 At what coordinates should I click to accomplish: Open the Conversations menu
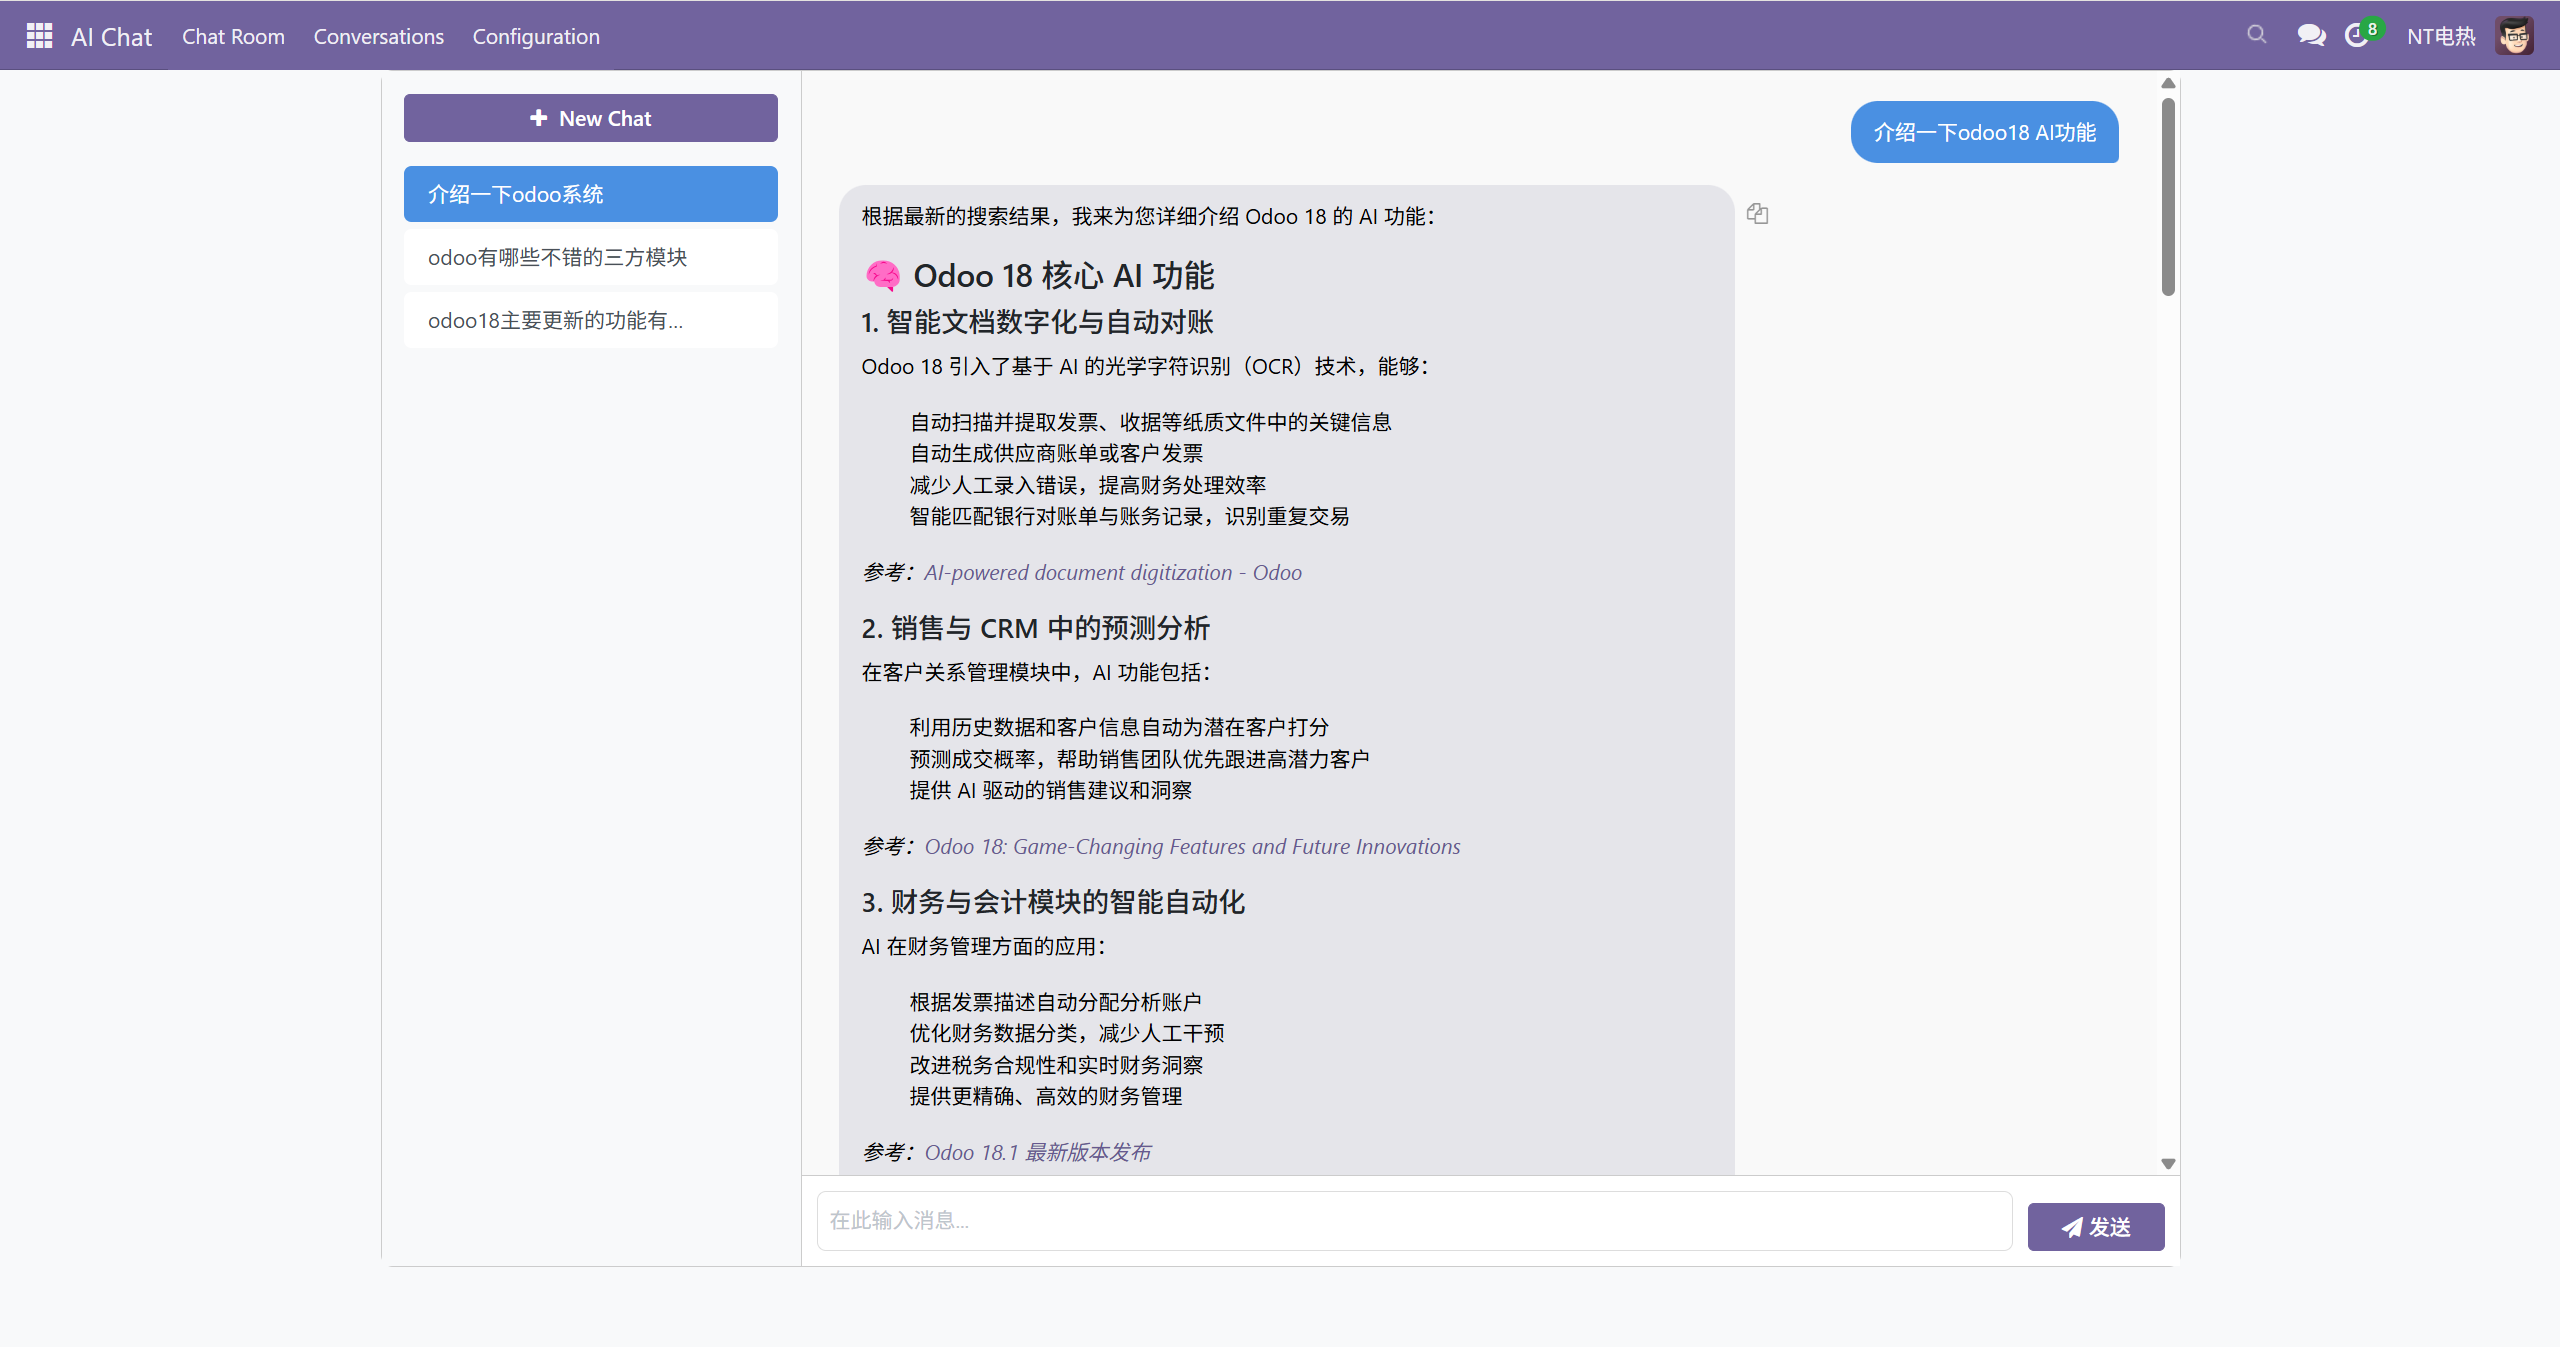(x=378, y=36)
